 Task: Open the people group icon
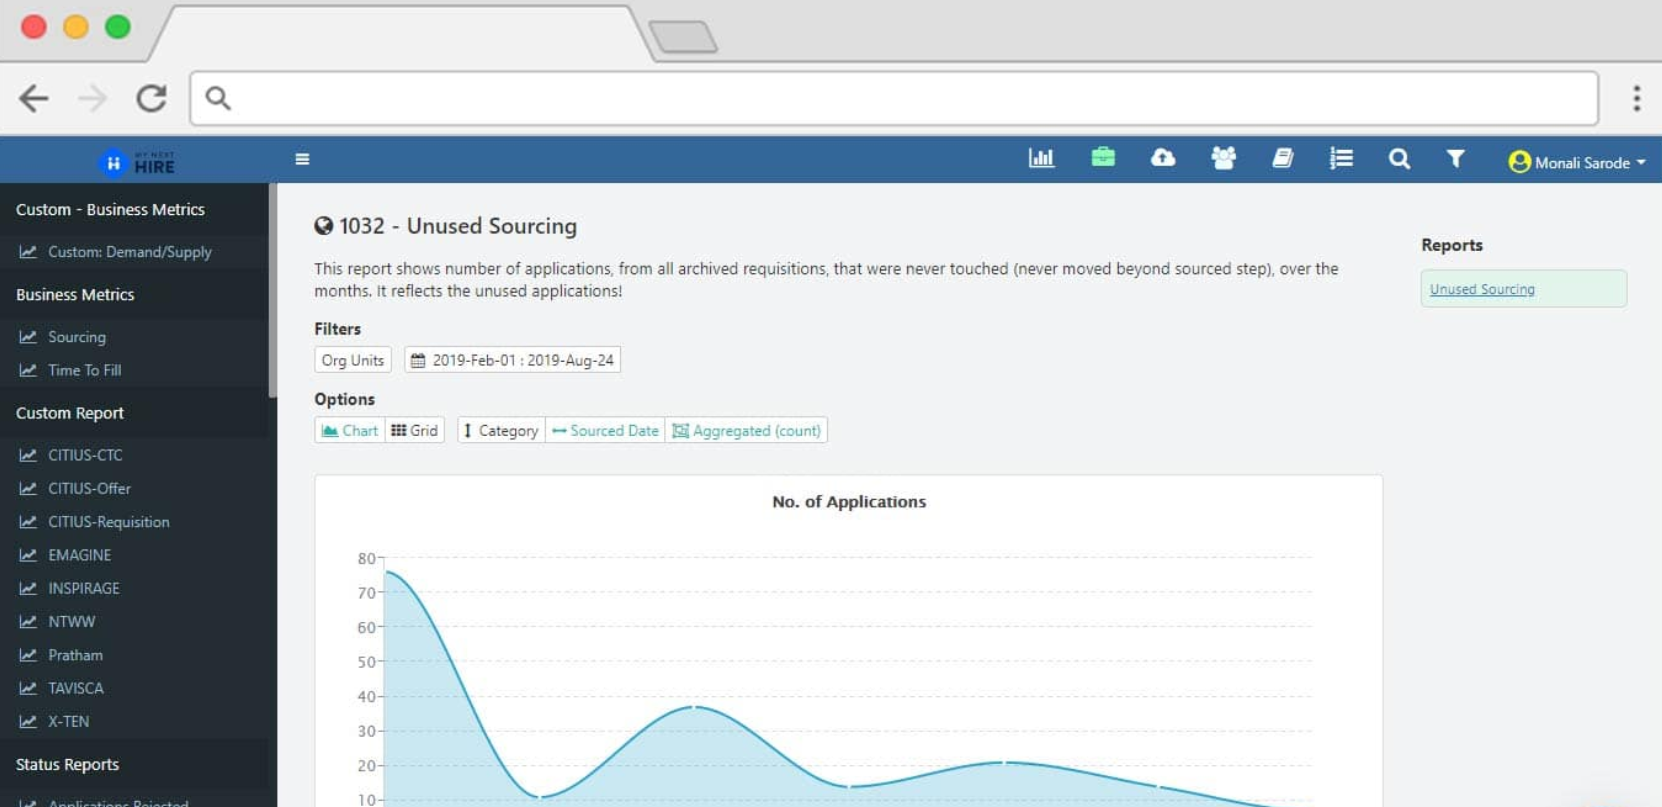(1223, 157)
